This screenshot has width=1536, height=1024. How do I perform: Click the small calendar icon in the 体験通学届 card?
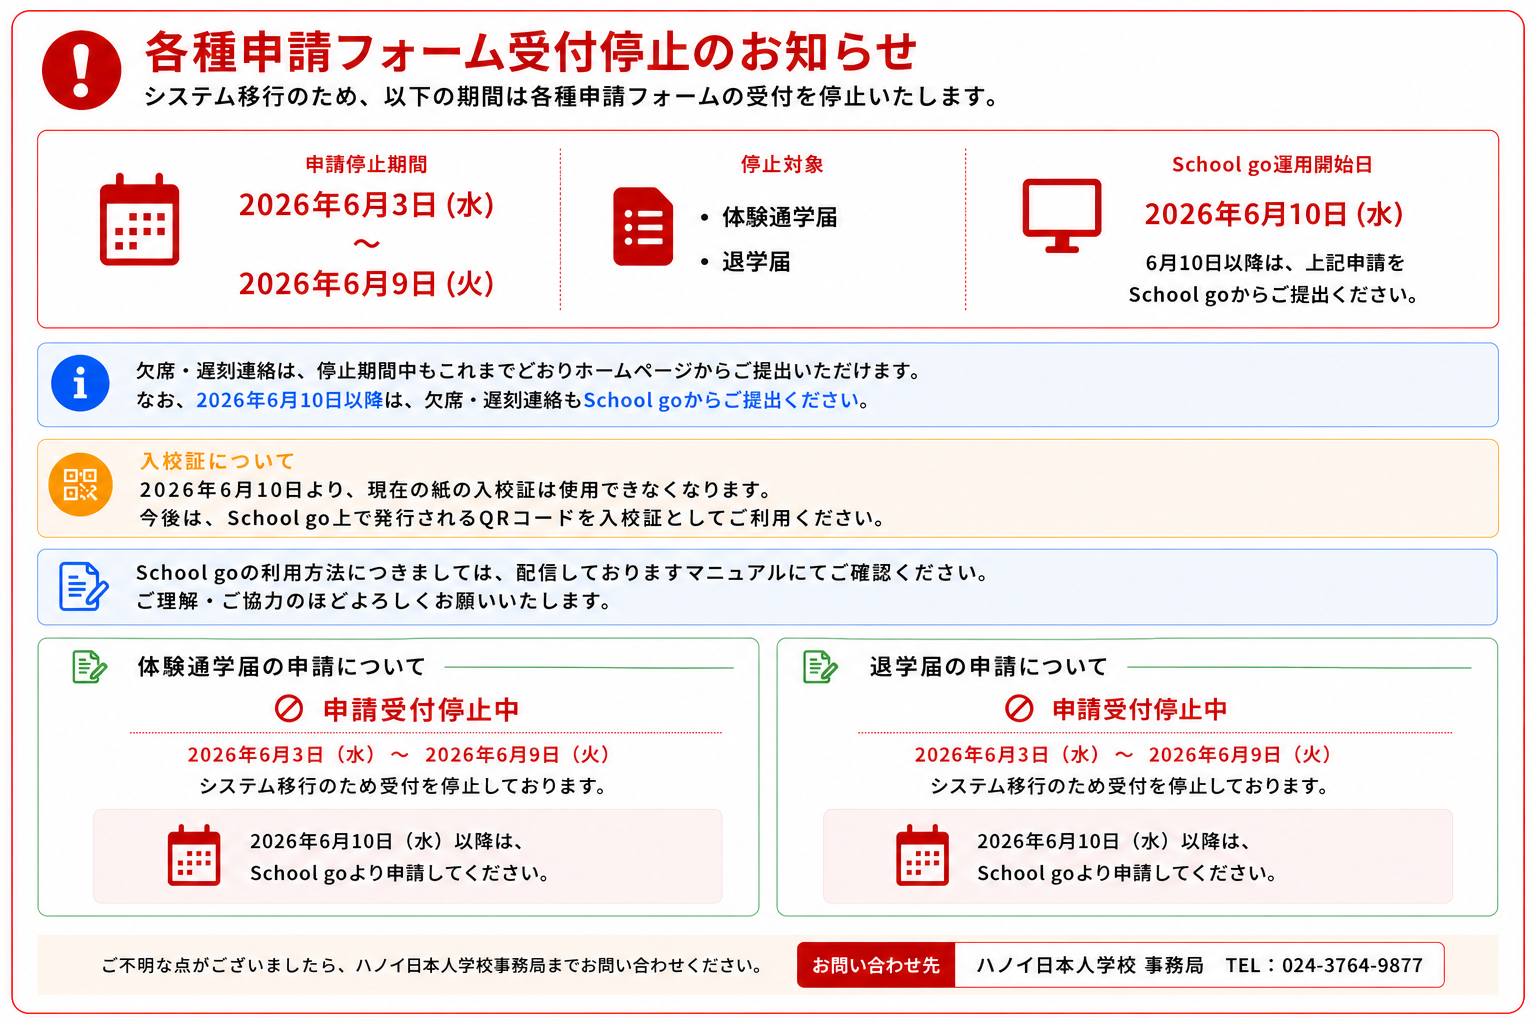click(x=194, y=855)
